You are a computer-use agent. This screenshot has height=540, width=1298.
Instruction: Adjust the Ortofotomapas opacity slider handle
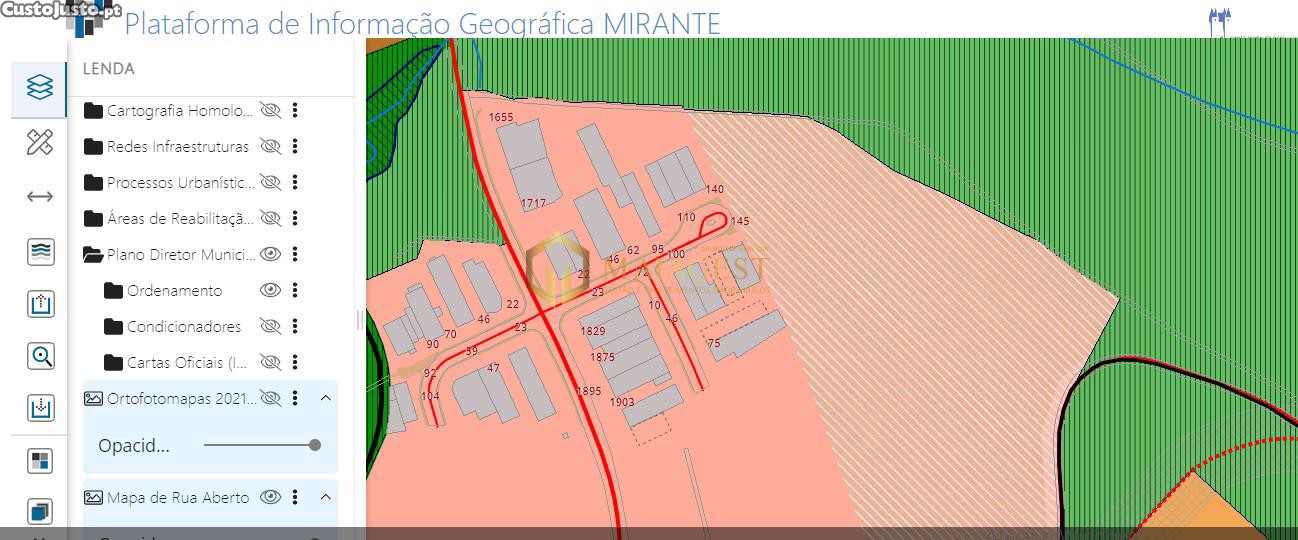315,445
